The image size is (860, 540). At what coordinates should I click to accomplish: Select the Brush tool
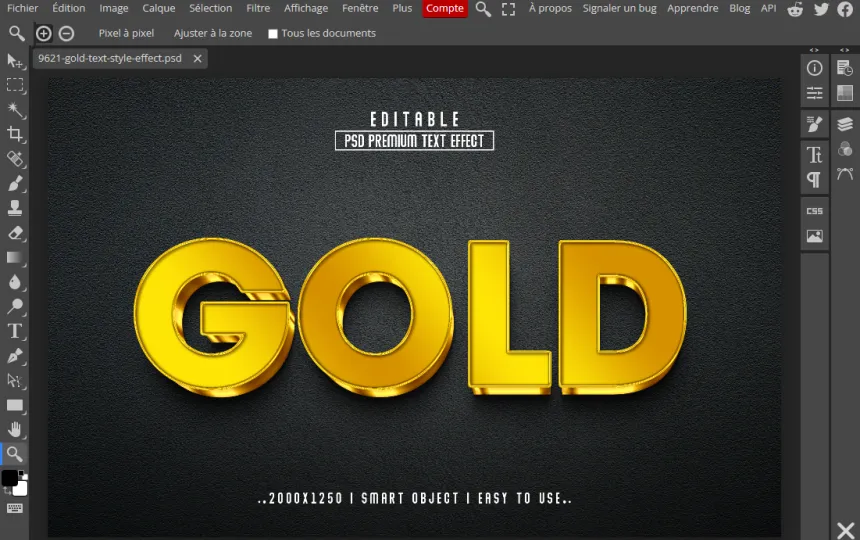[15, 183]
